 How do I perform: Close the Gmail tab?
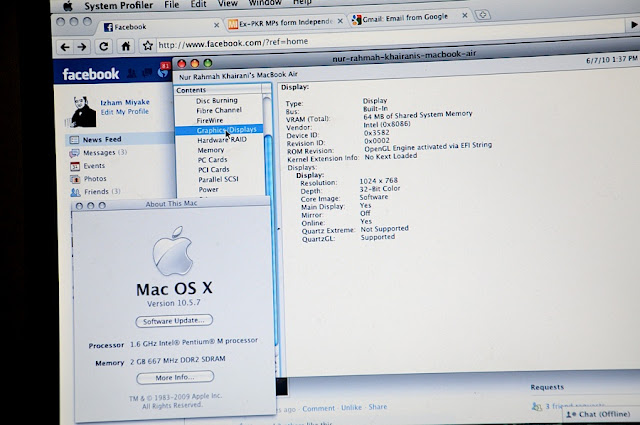464,16
